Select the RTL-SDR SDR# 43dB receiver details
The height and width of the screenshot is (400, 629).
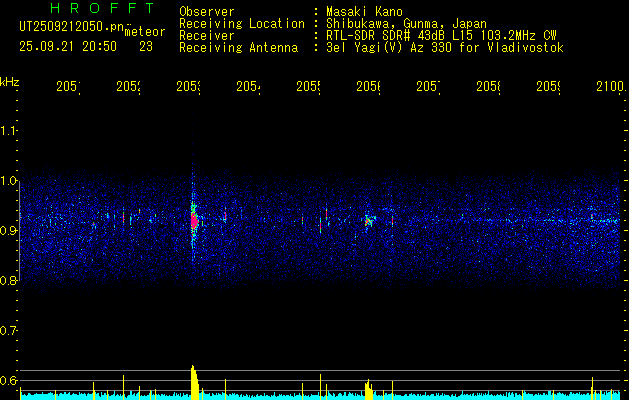point(441,36)
